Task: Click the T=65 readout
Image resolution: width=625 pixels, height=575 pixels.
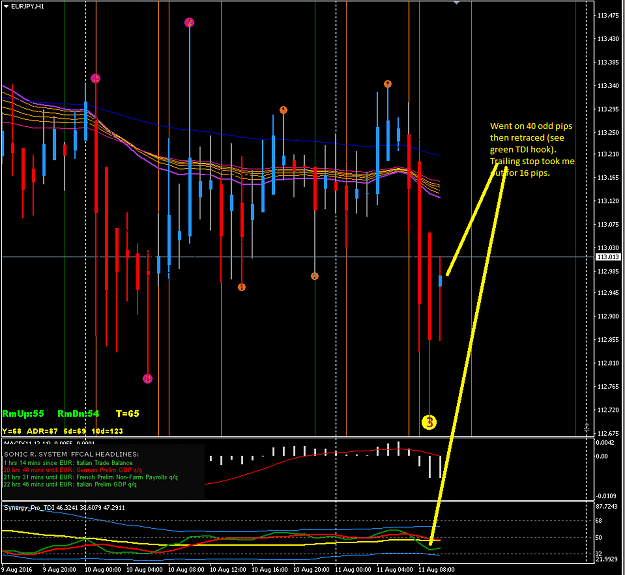Action: (x=128, y=414)
